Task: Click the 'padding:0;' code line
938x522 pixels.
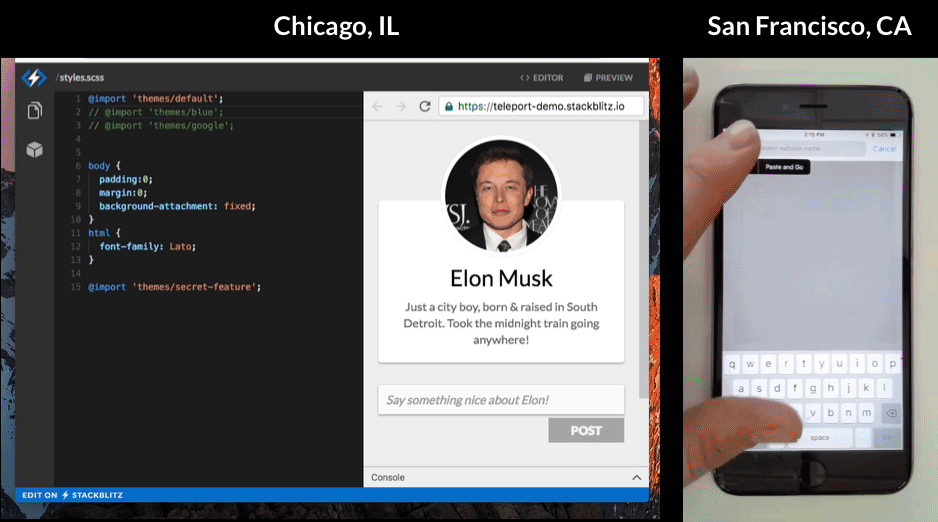Action: pos(126,179)
